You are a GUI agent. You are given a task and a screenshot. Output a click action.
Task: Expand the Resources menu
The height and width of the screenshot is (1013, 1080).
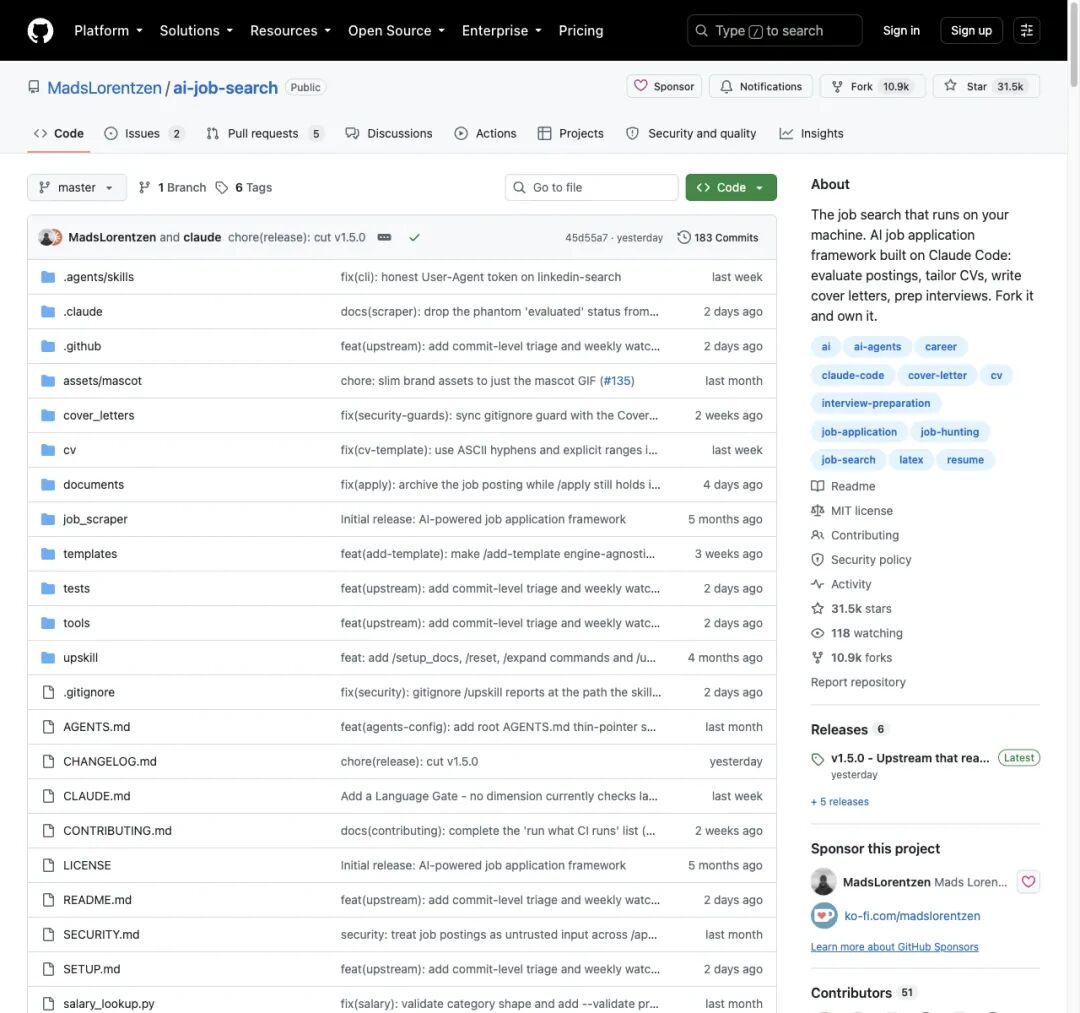[x=291, y=31]
